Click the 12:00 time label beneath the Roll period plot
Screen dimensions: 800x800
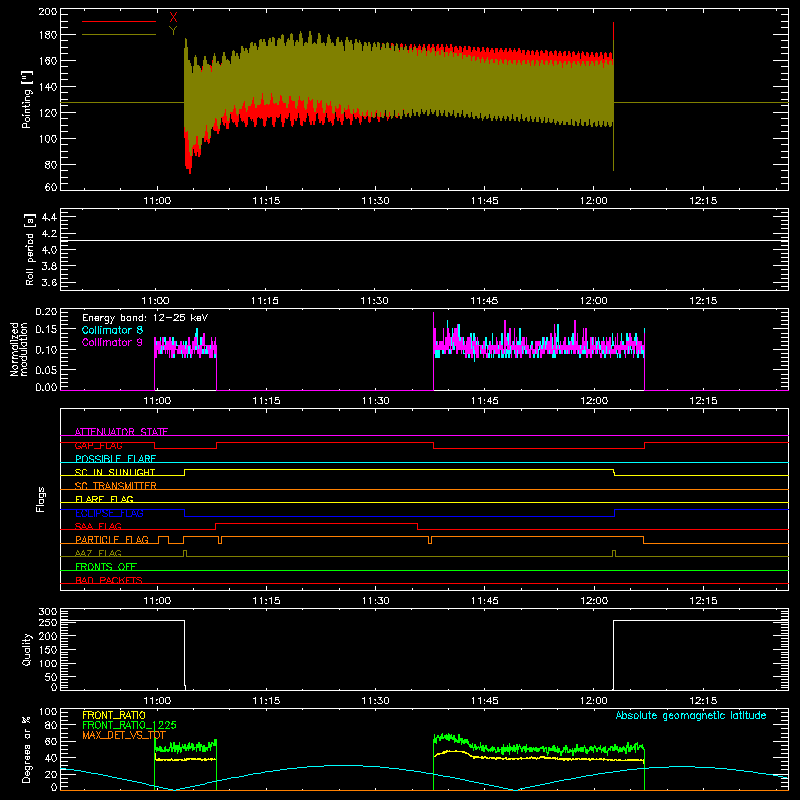[x=594, y=301]
